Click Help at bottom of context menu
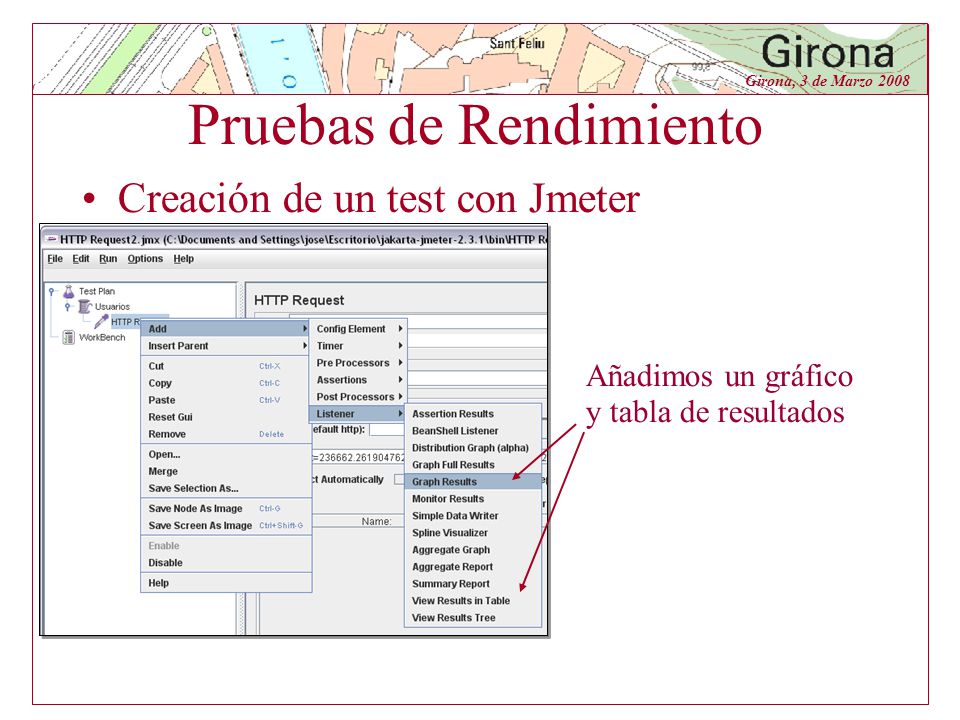This screenshot has width=960, height=720. click(x=226, y=583)
